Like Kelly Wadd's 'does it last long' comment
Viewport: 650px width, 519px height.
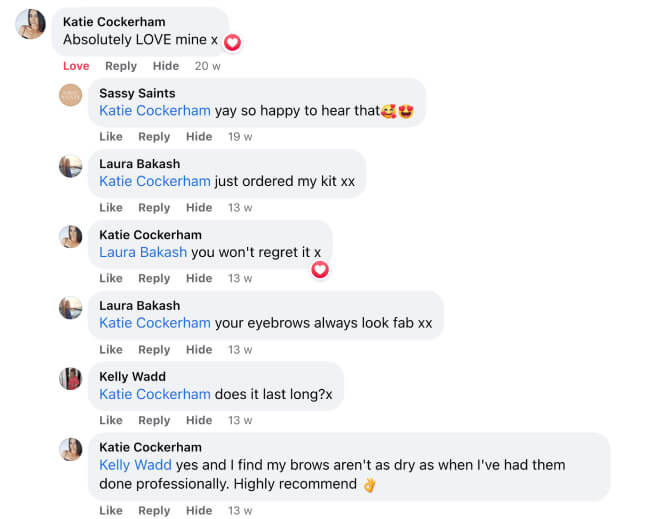[x=111, y=421]
